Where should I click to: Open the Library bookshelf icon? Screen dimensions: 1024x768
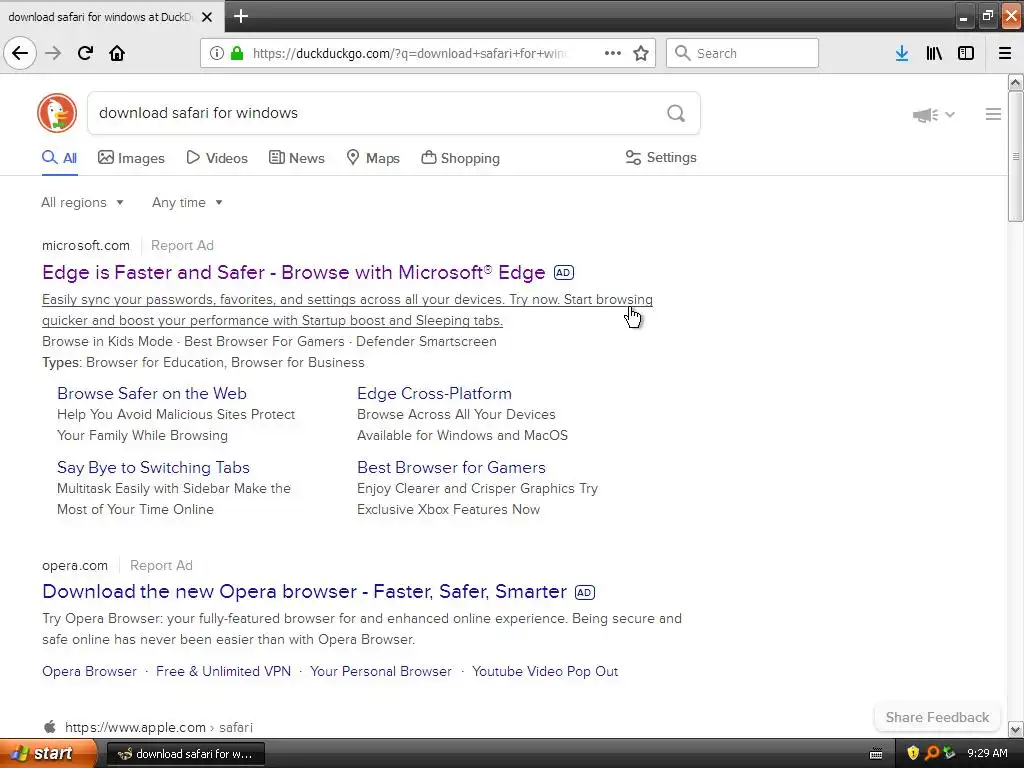click(934, 53)
